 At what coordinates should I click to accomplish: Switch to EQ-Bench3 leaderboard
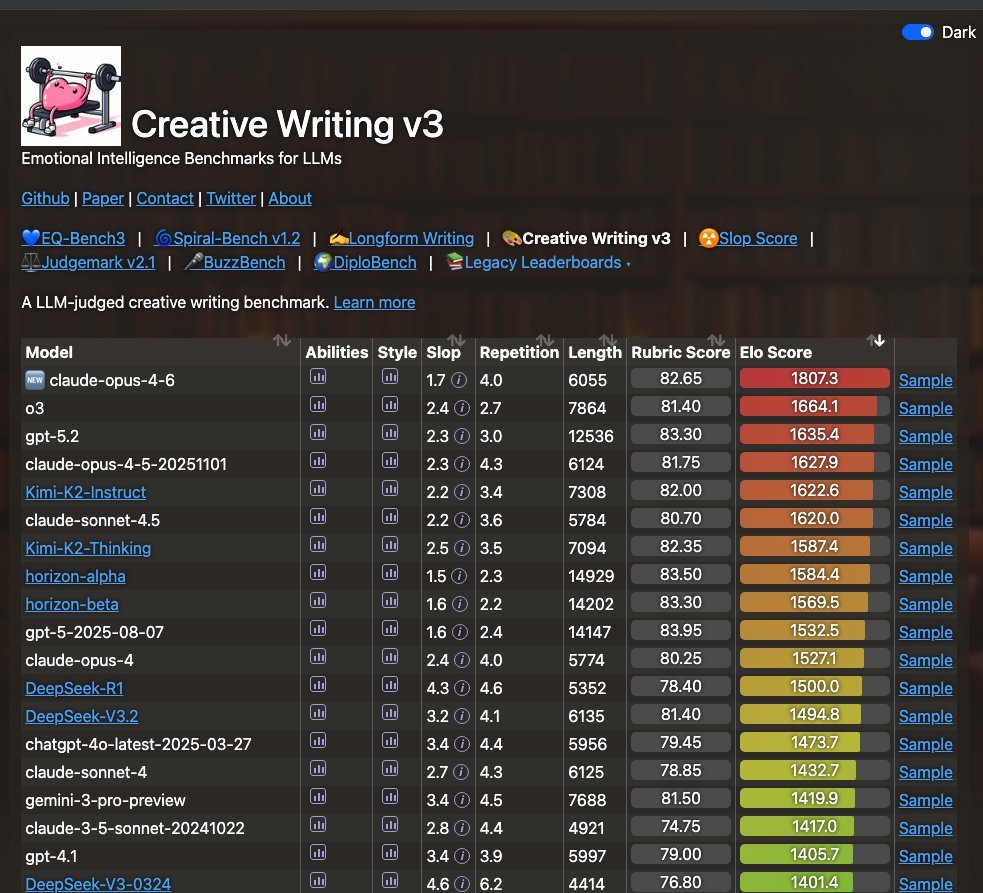coord(73,238)
